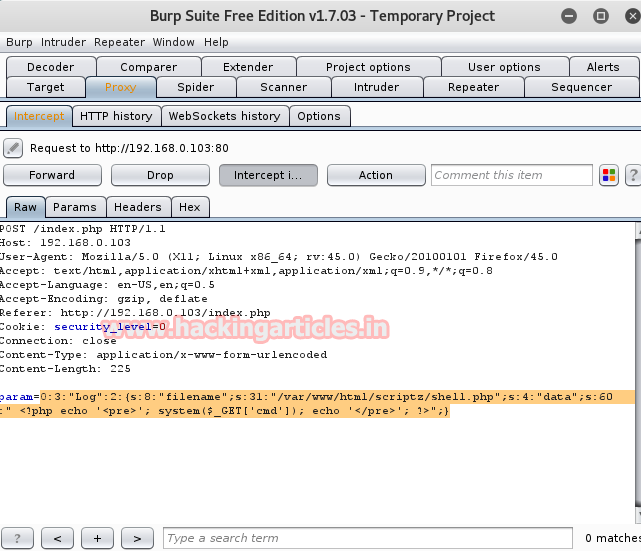Click the Request to http://192.168.0.103:80 label
Image resolution: width=641 pixels, height=551 pixels.
click(x=129, y=148)
